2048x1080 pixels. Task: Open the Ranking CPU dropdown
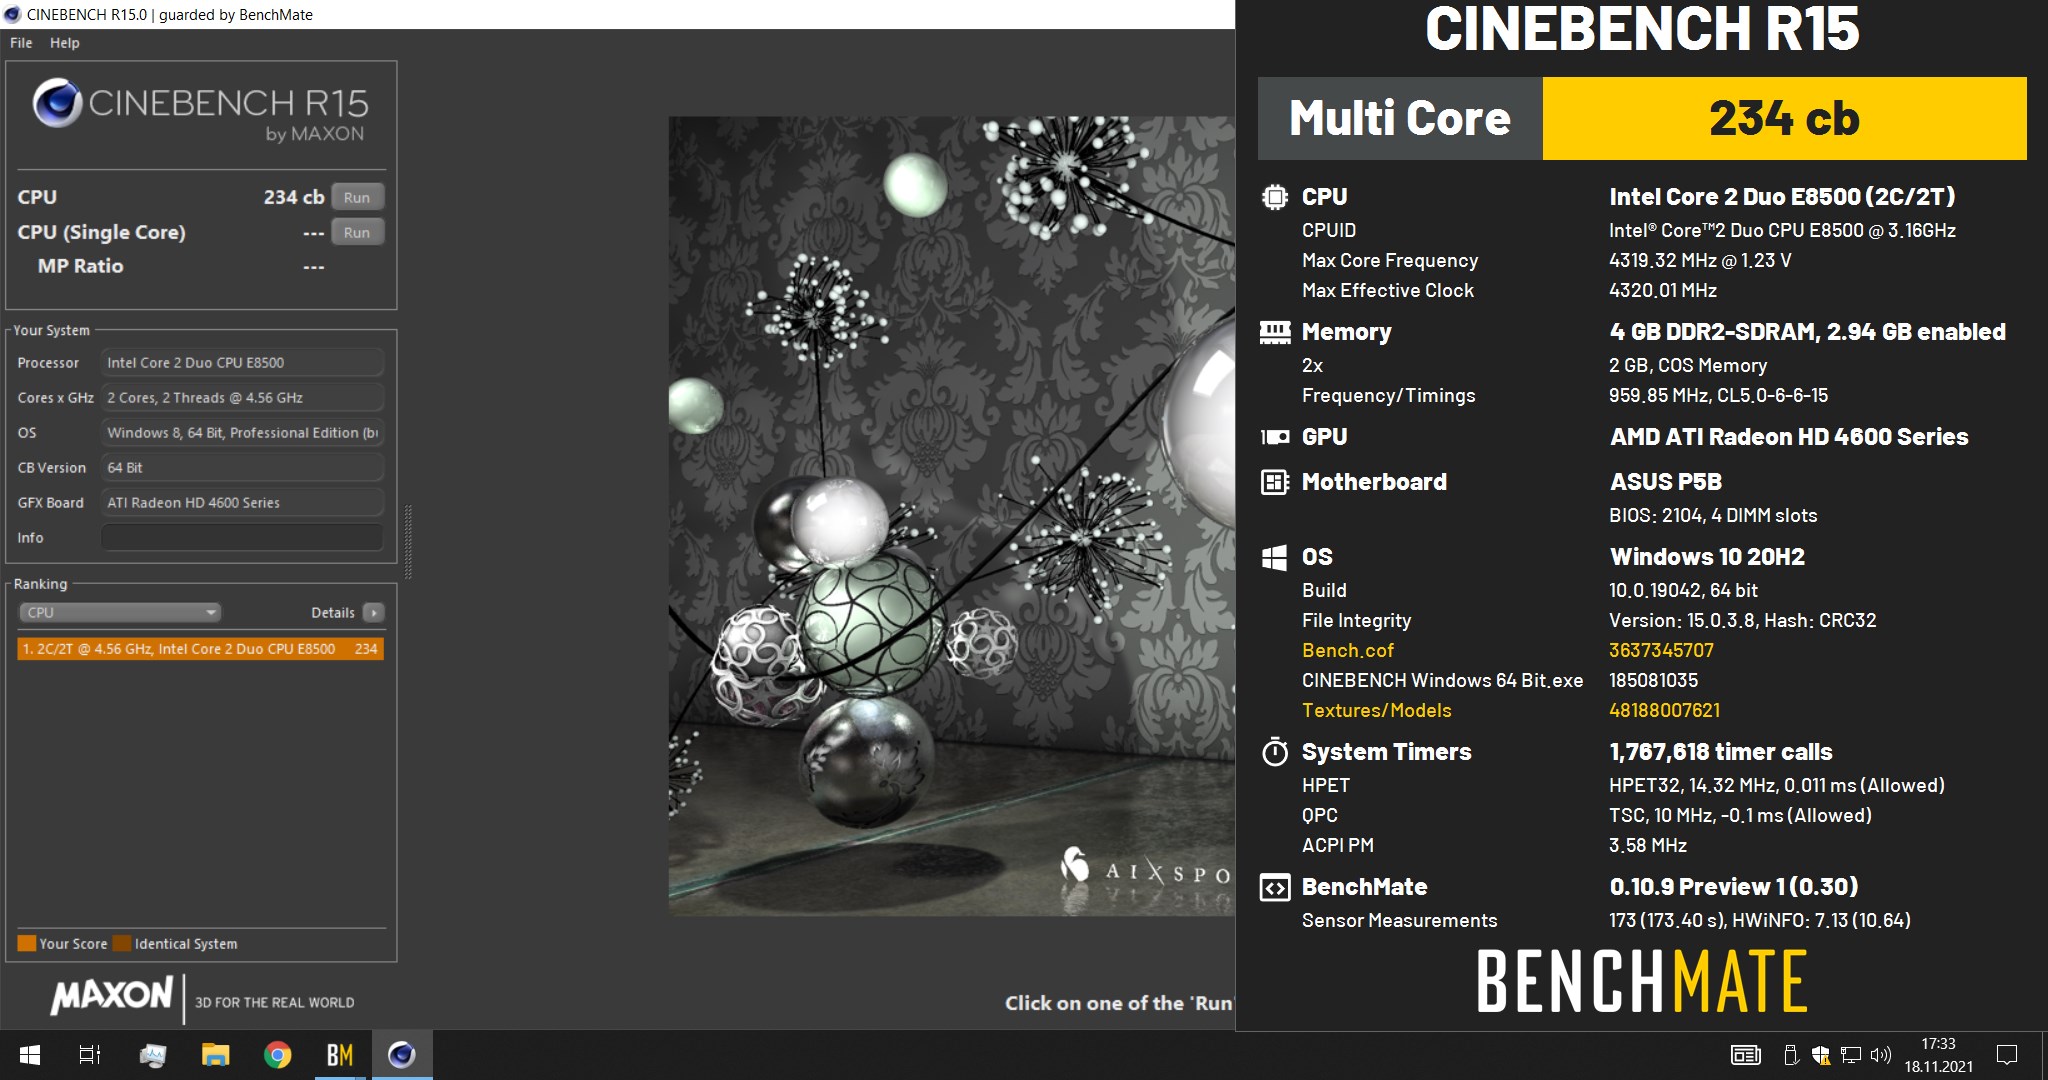119,612
